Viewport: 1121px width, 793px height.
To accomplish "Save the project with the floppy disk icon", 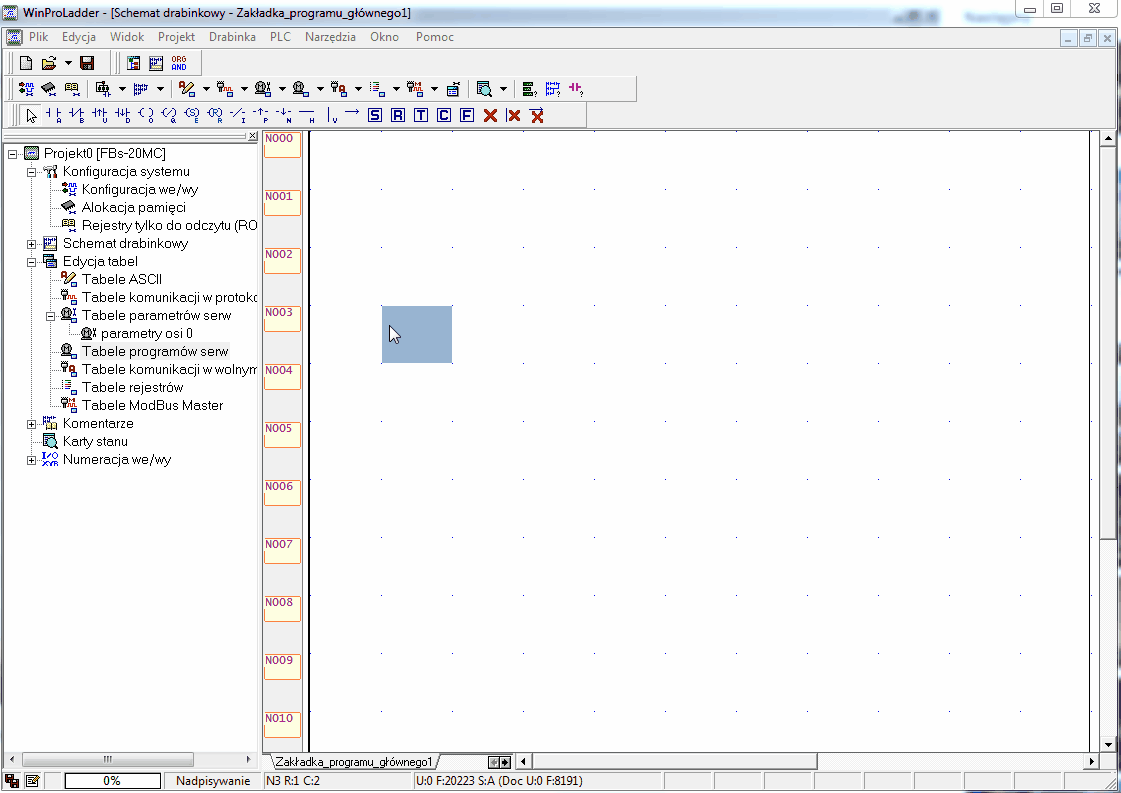I will click(x=87, y=63).
